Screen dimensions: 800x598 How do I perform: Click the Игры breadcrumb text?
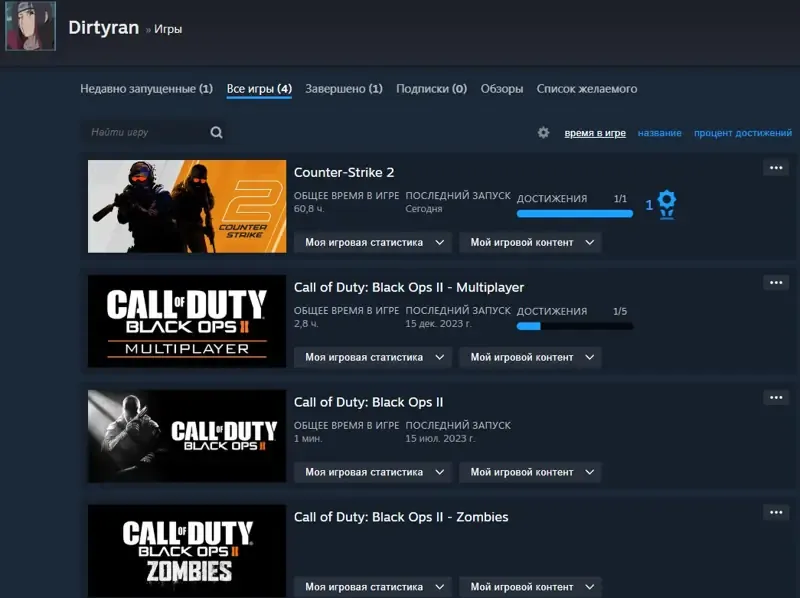click(168, 30)
